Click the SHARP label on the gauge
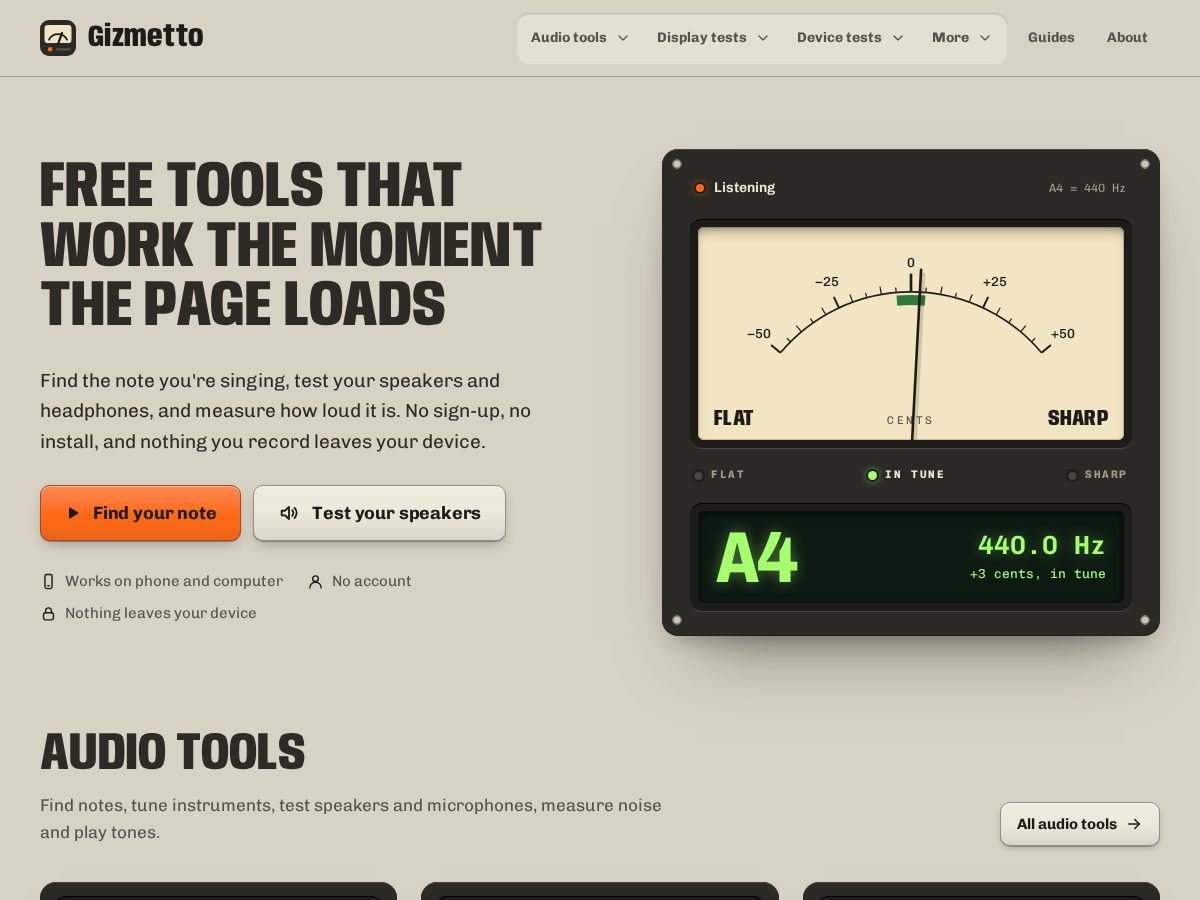Image resolution: width=1200 pixels, height=900 pixels. click(x=1078, y=418)
